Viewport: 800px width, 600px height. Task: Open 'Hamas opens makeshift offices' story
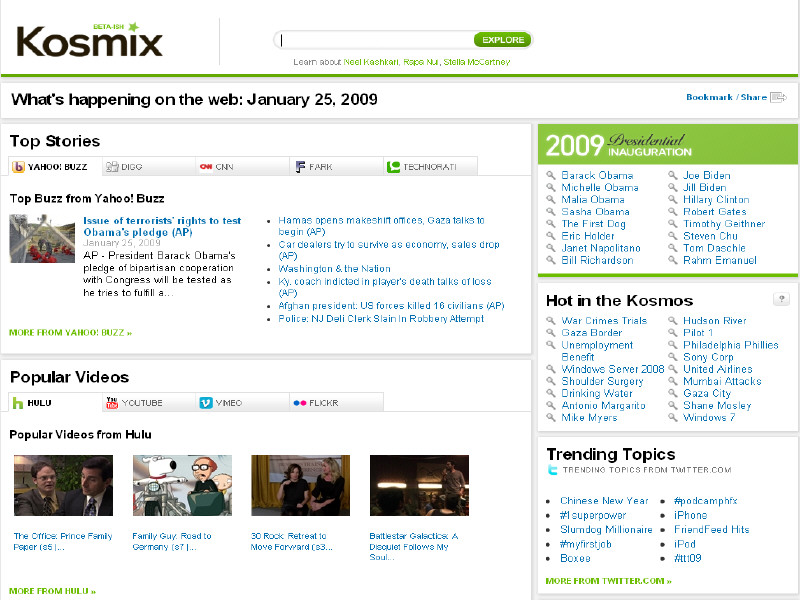(381, 226)
